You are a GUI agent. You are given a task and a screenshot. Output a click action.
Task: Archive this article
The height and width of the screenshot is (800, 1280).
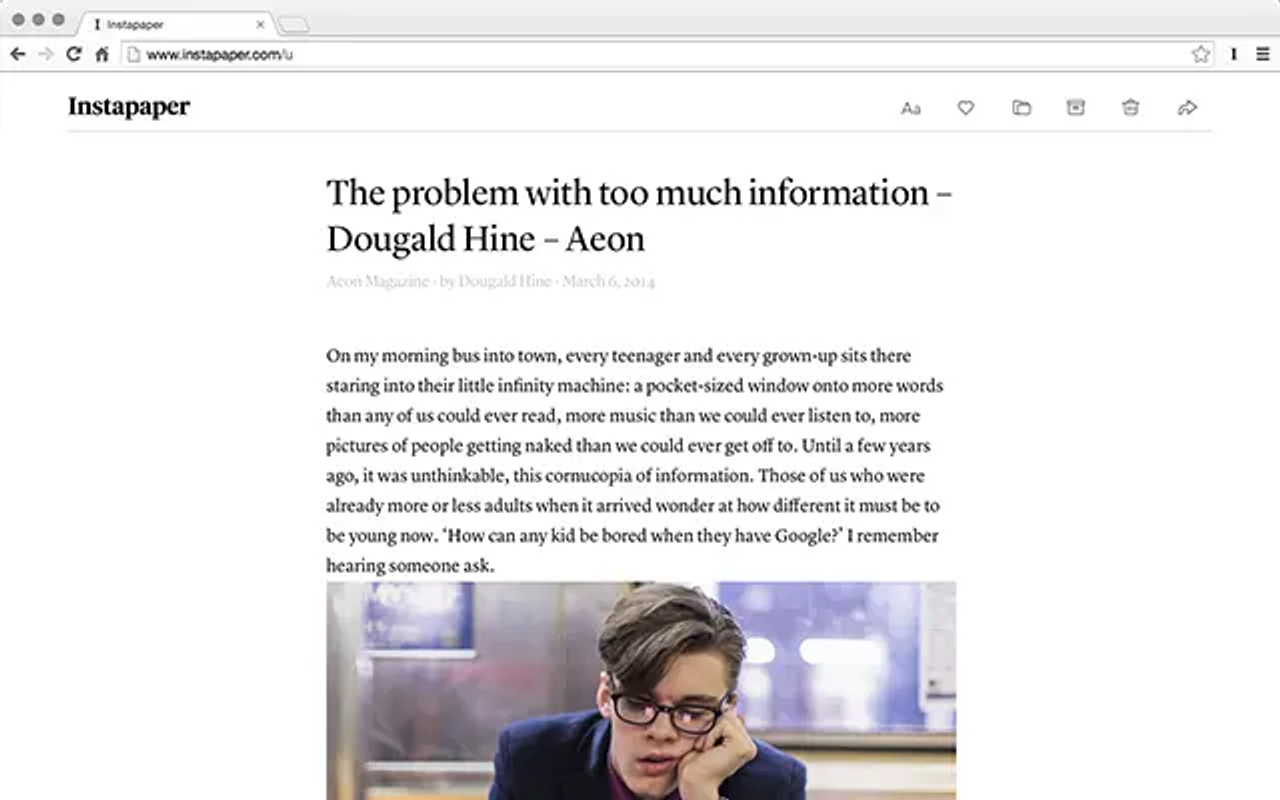click(1076, 108)
